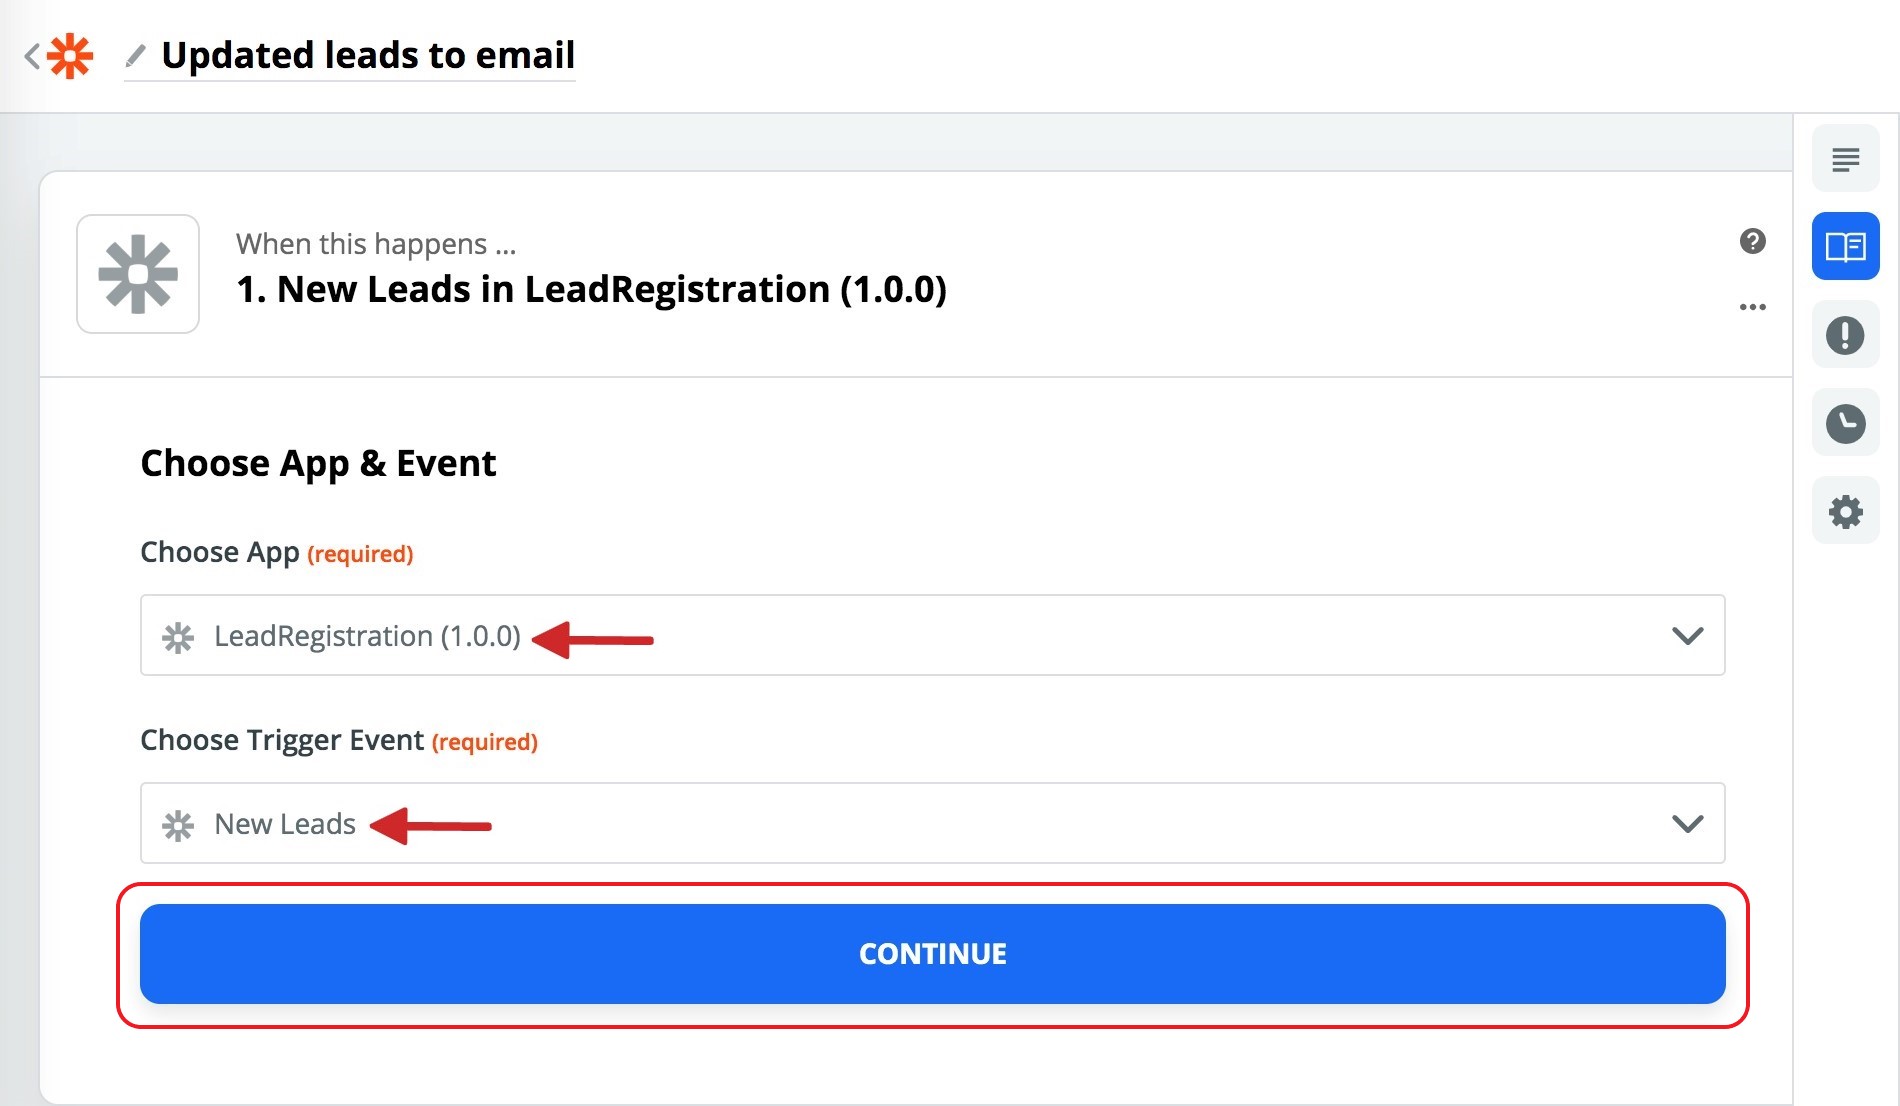Expand the Choose Trigger Event dropdown chevron
Image resolution: width=1900 pixels, height=1106 pixels.
(x=1687, y=824)
